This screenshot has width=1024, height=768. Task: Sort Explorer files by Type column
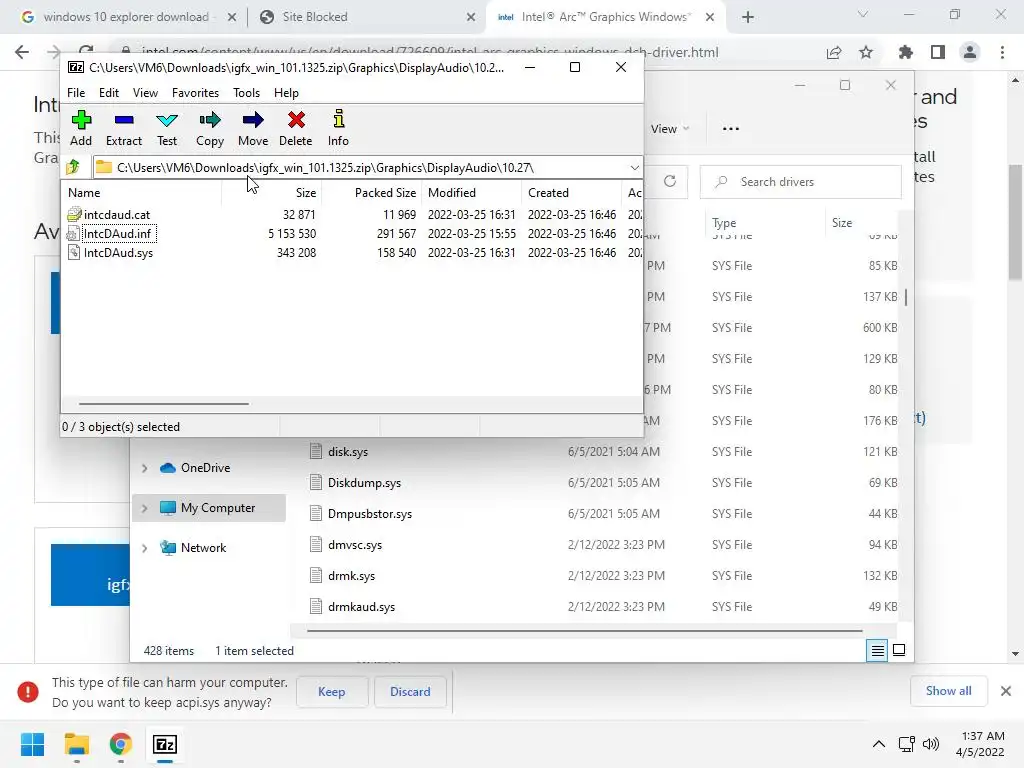724,223
